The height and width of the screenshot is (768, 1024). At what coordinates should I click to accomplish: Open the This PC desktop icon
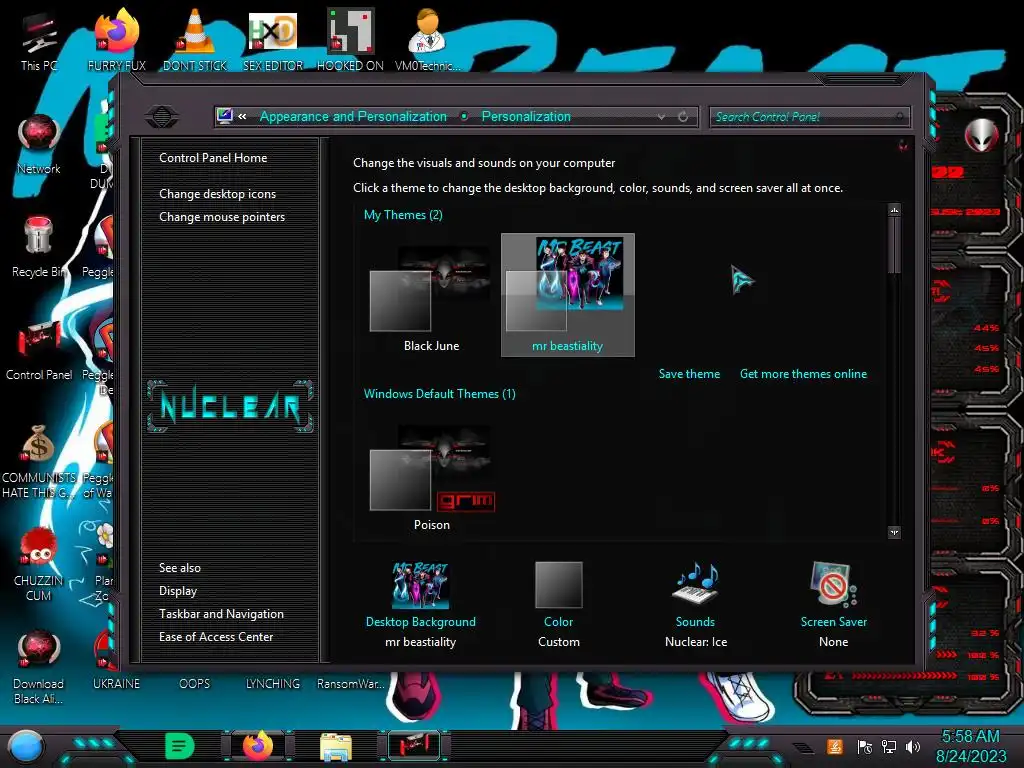(x=39, y=40)
